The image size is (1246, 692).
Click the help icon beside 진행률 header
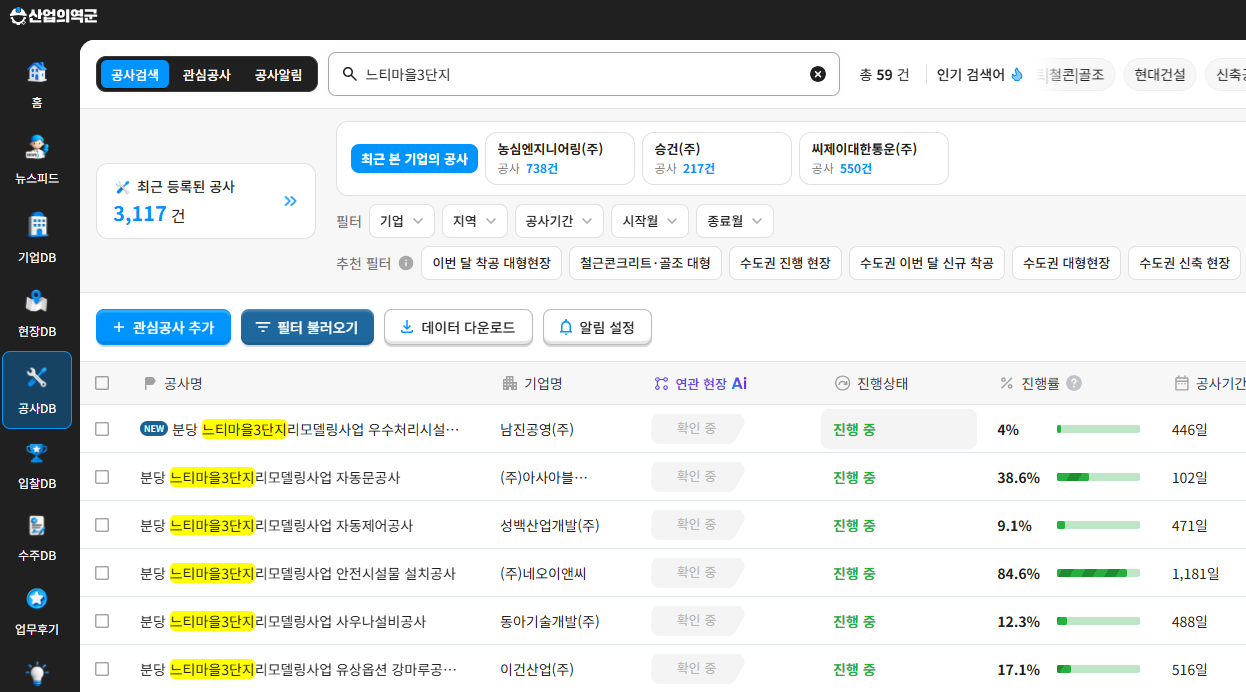tap(1074, 383)
